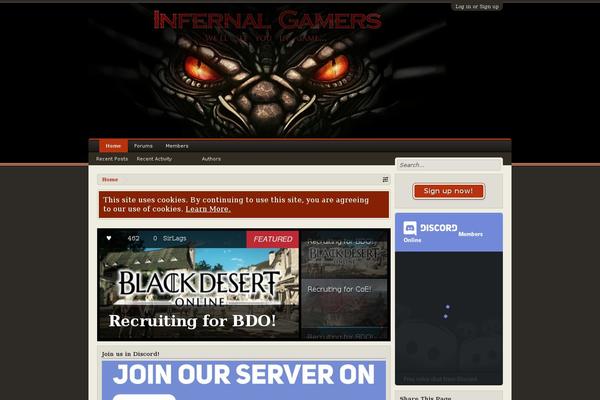Open the Members tab
Screen dimensions: 600x400
[177, 146]
